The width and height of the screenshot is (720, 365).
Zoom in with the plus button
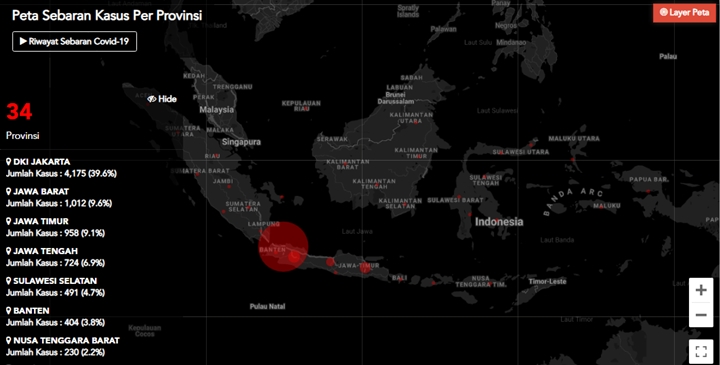pyautogui.click(x=701, y=290)
